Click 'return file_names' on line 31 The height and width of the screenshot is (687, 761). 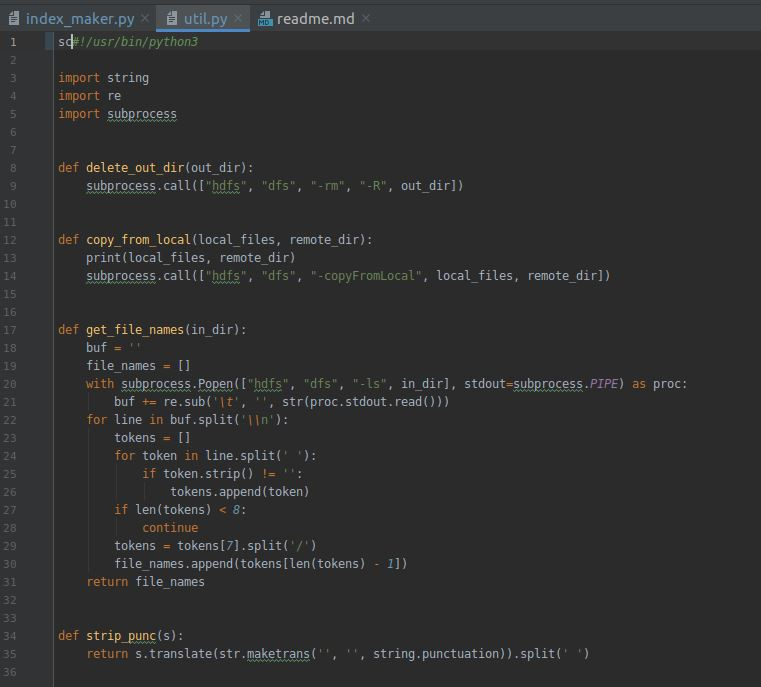(x=146, y=582)
